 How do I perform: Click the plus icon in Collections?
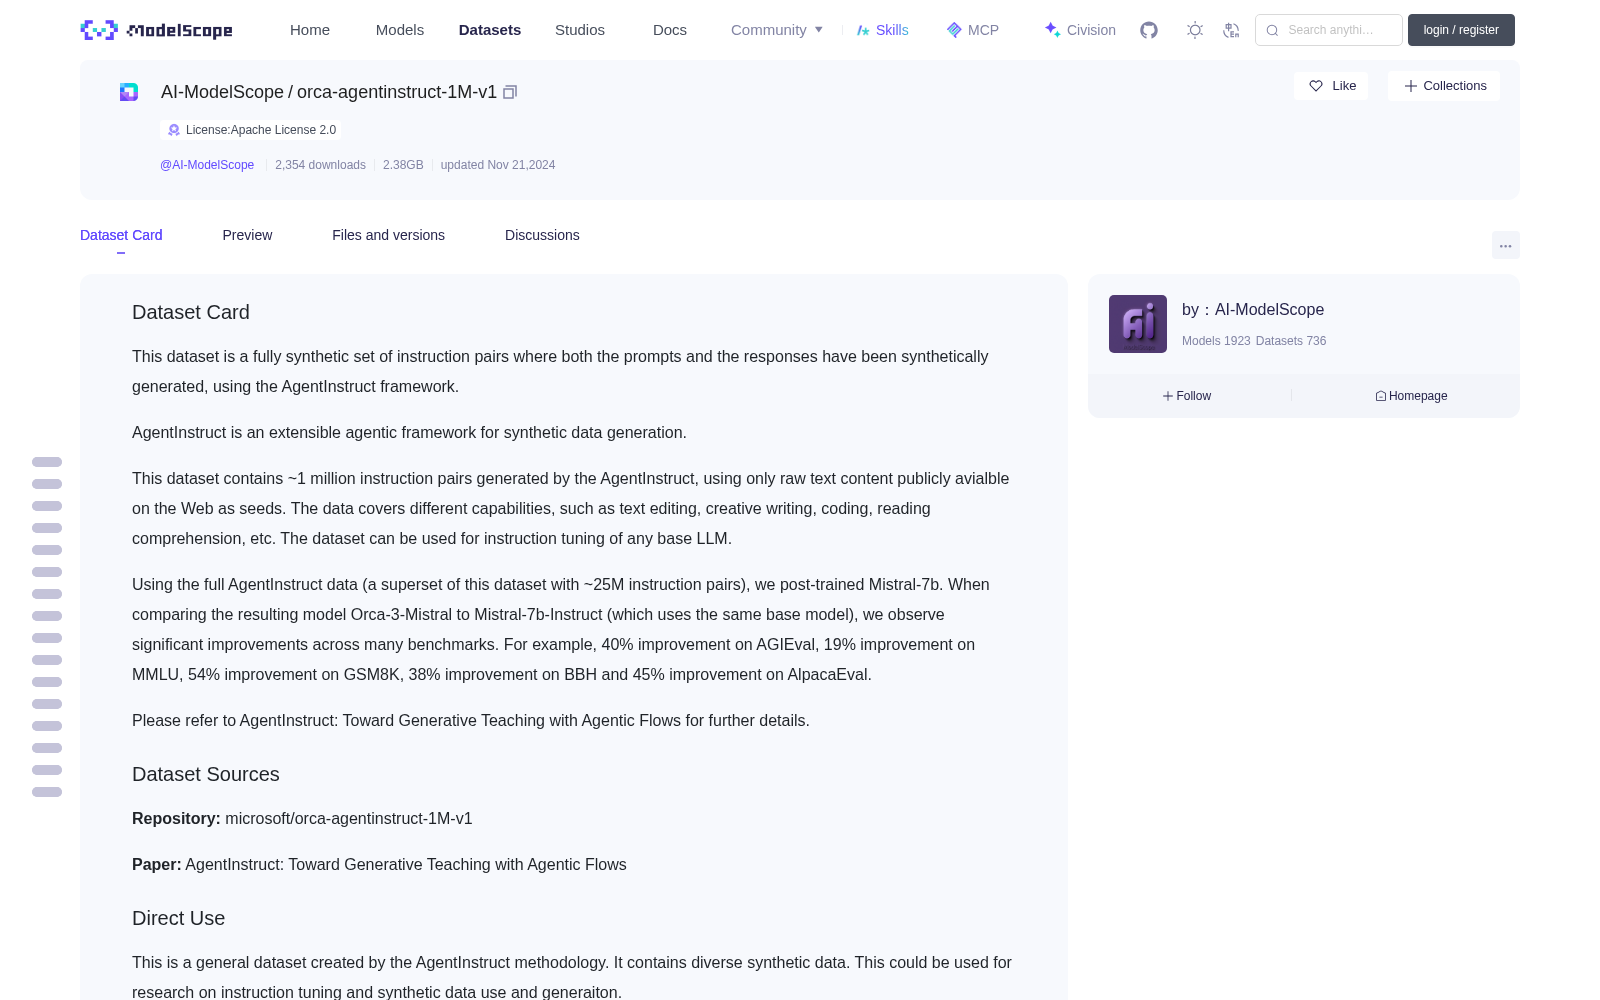(1411, 86)
